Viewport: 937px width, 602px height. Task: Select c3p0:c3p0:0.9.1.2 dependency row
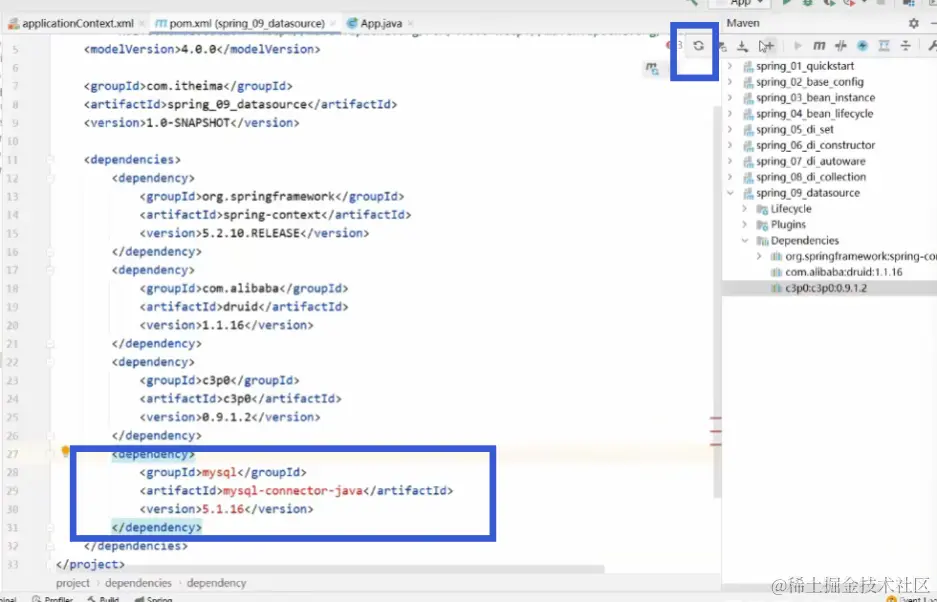click(829, 288)
